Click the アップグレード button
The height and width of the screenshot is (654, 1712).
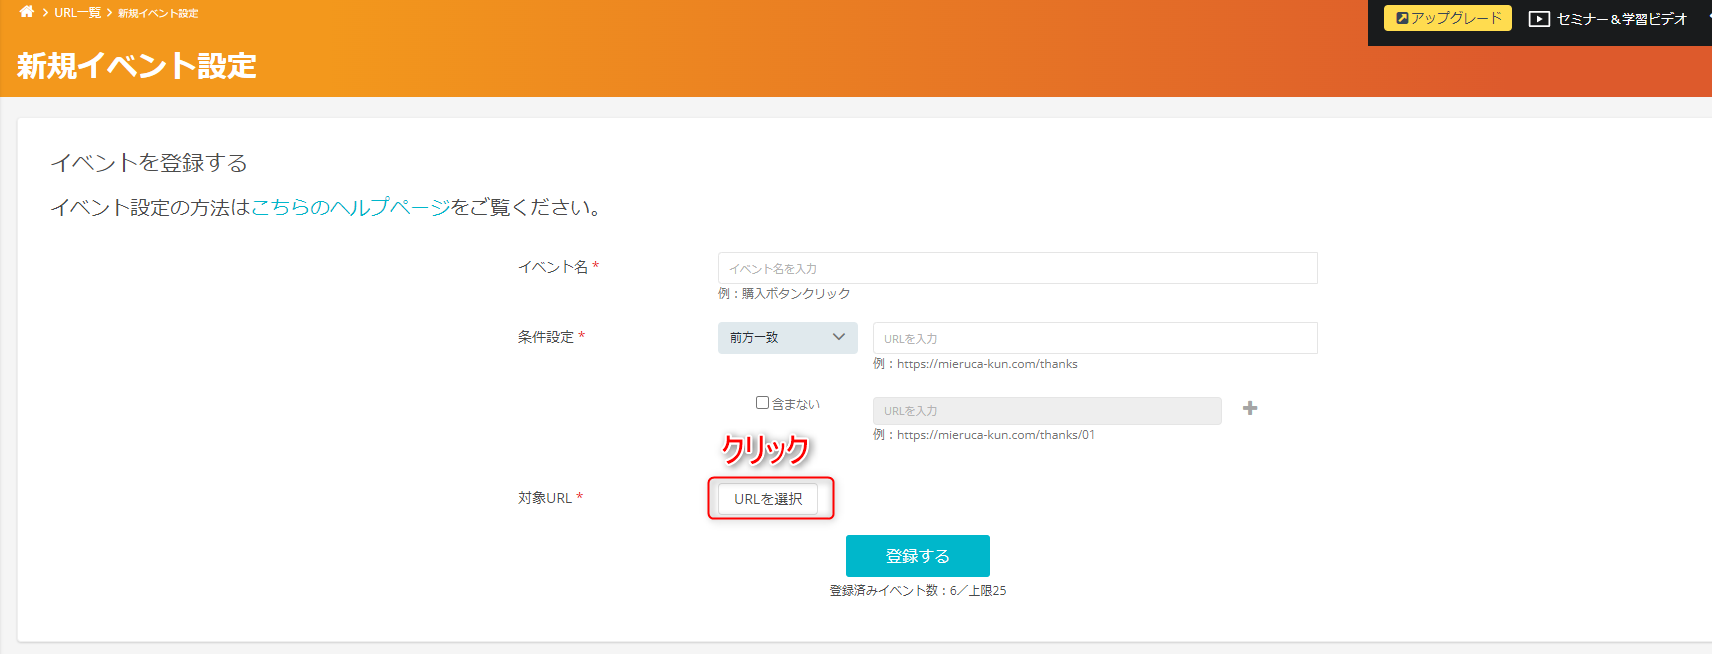pyautogui.click(x=1447, y=18)
